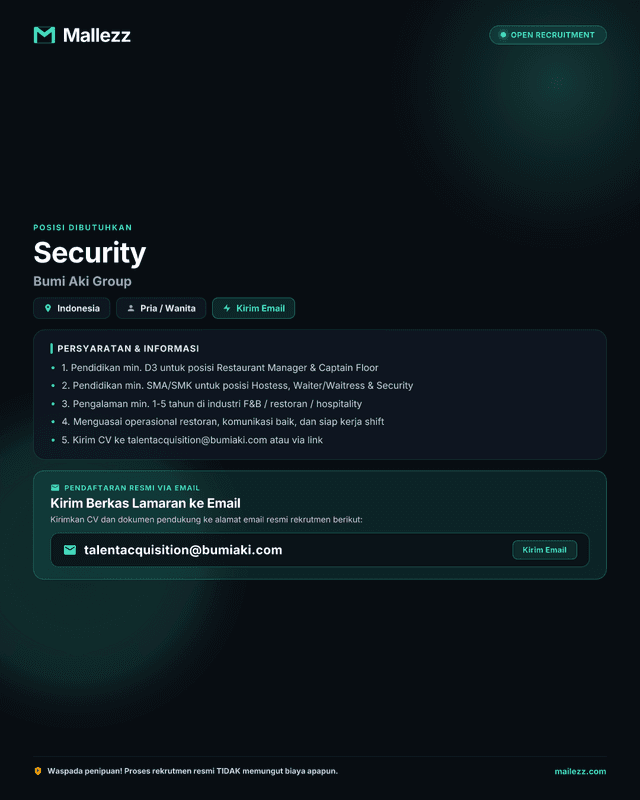
Task: Click the envelope icon beside Pendaftaran Resmi heading
Action: click(55, 488)
